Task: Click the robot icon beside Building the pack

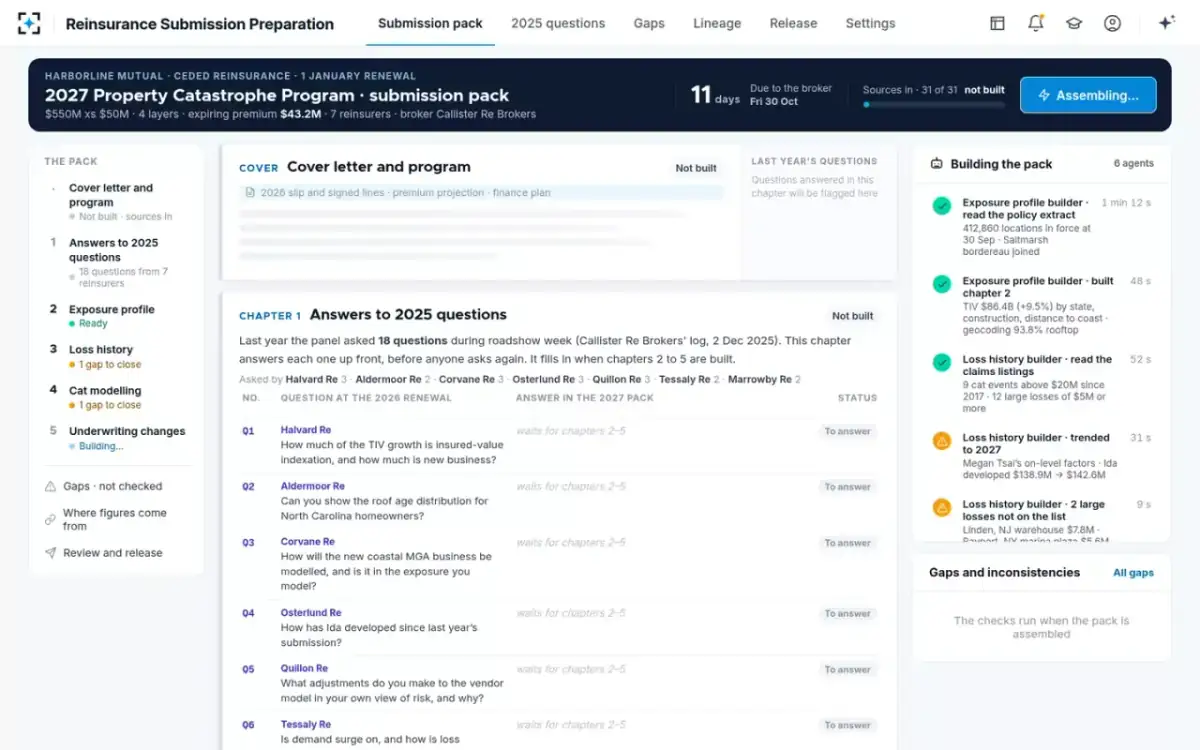Action: coord(936,164)
